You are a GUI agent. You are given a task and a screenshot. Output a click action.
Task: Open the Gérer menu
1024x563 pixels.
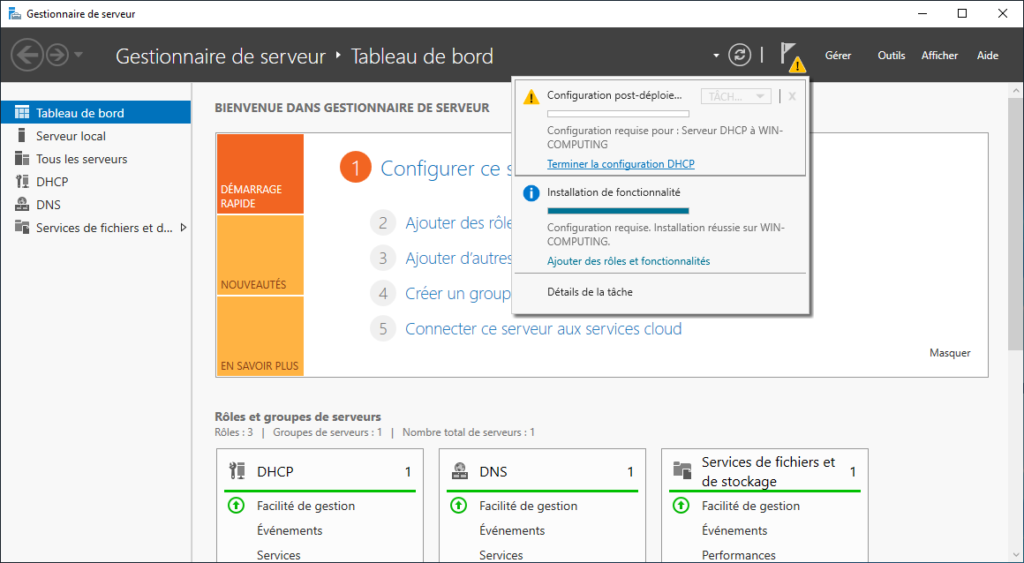tap(838, 56)
